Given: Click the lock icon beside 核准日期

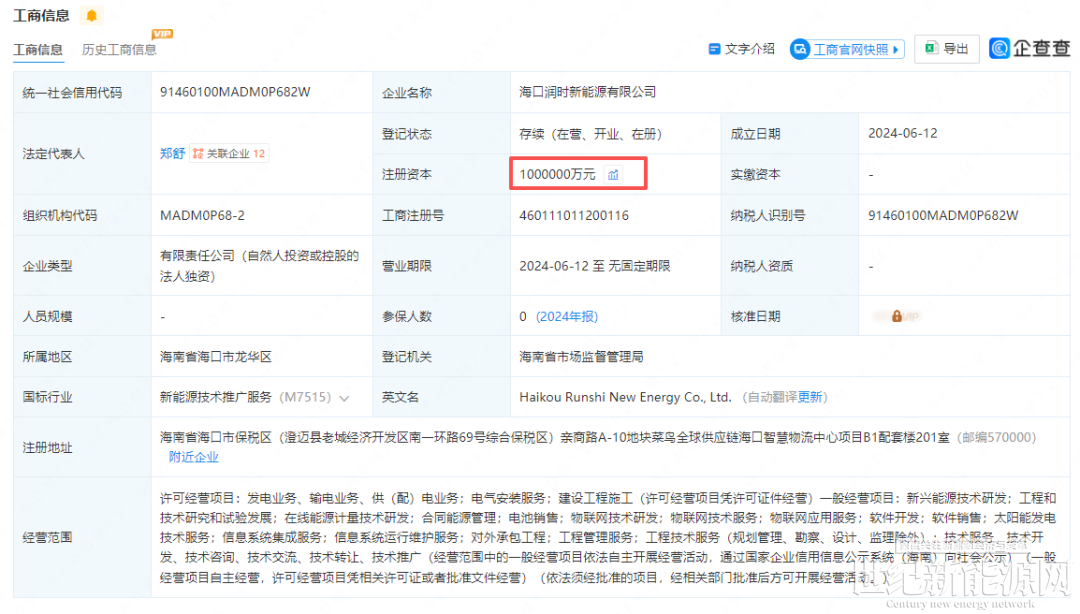Looking at the screenshot, I should tap(897, 316).
